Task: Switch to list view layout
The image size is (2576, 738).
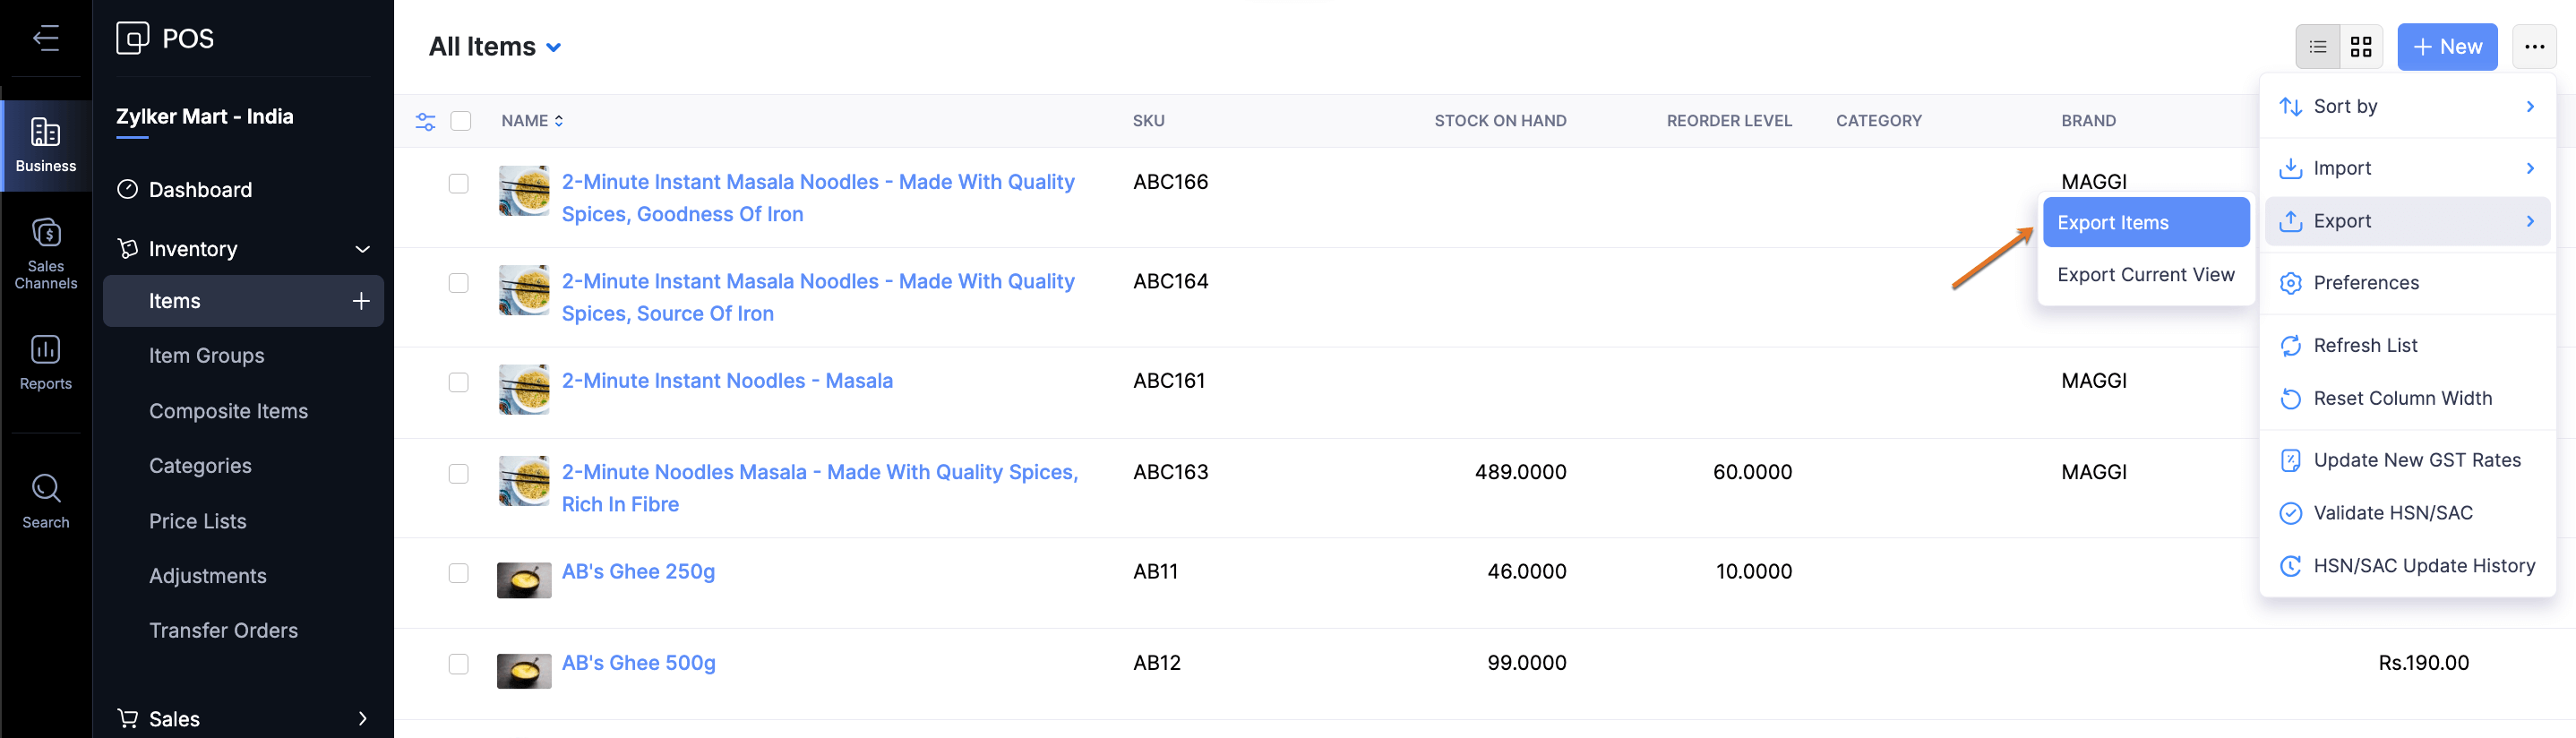Action: pyautogui.click(x=2317, y=47)
